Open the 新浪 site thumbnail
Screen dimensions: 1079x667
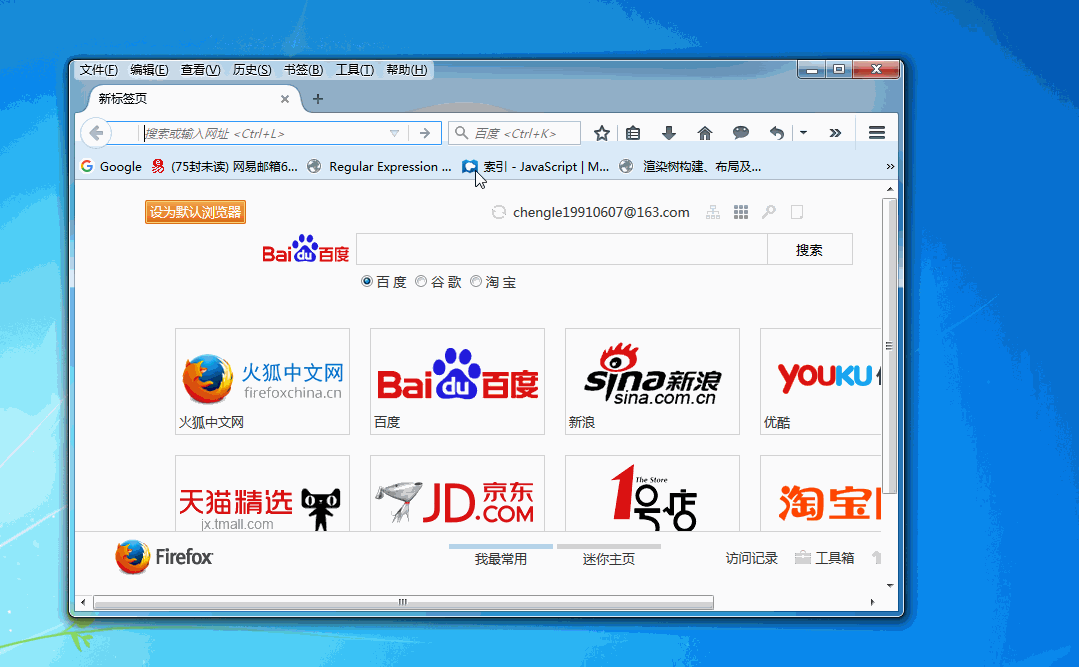[x=652, y=381]
